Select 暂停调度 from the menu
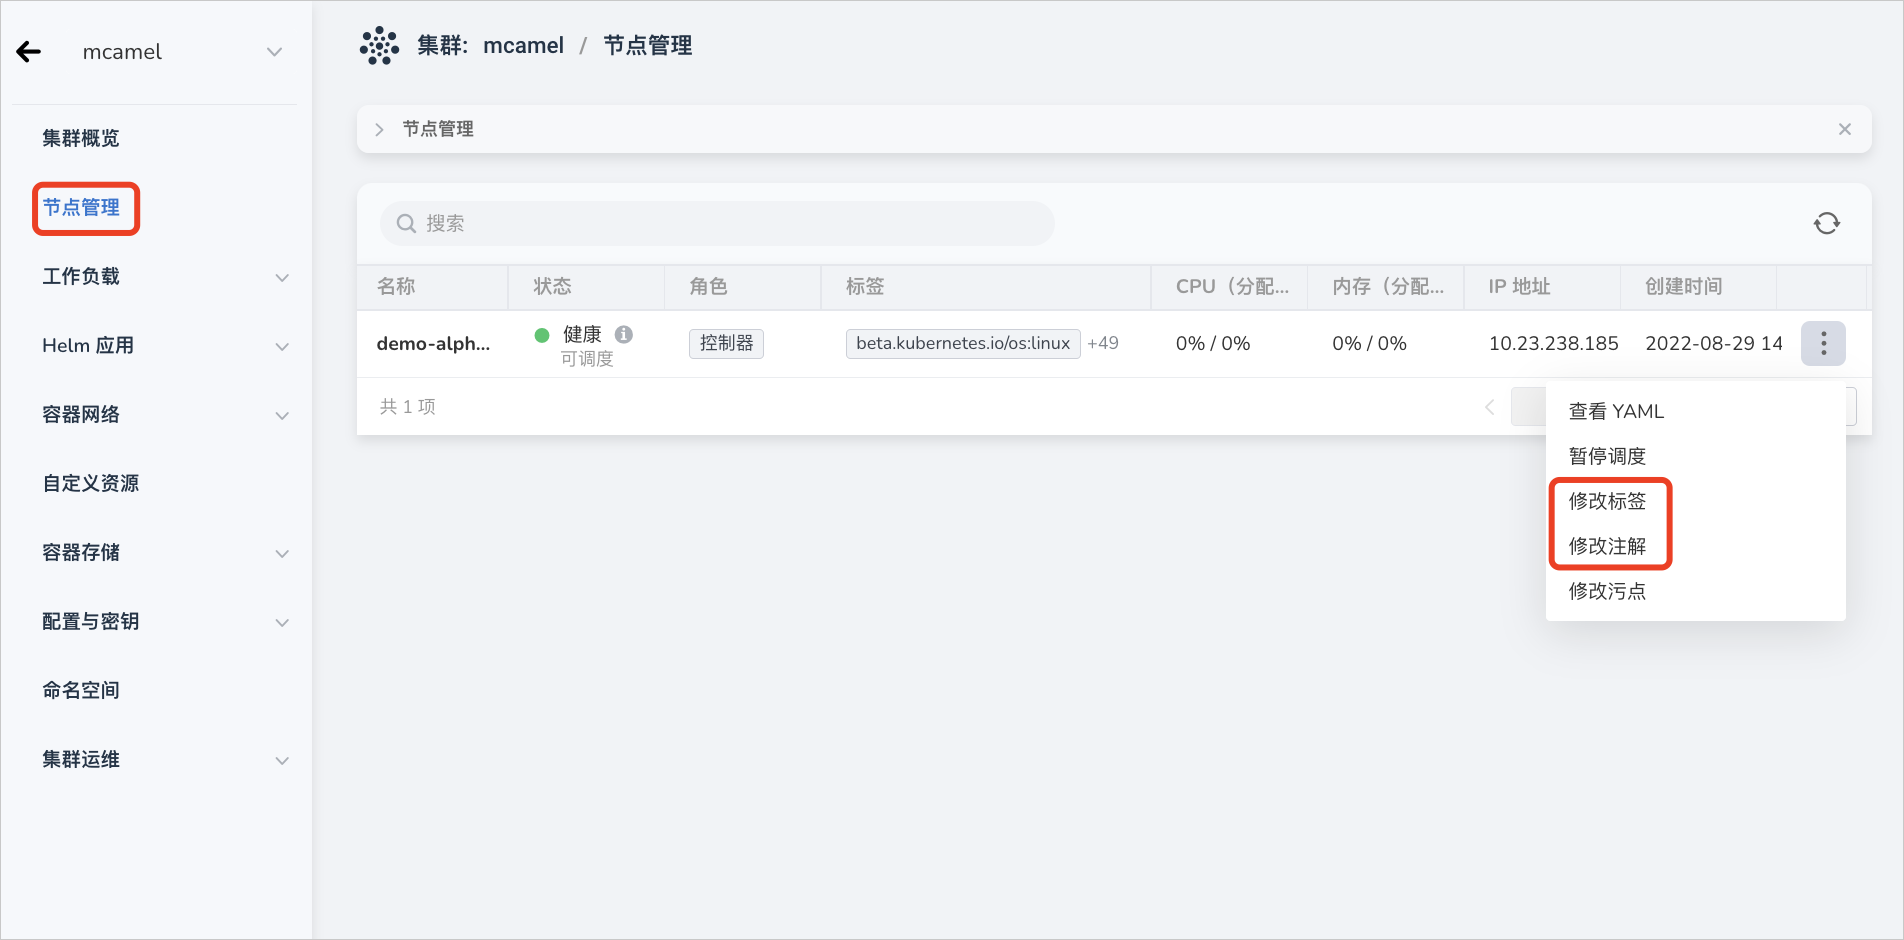 1607,456
